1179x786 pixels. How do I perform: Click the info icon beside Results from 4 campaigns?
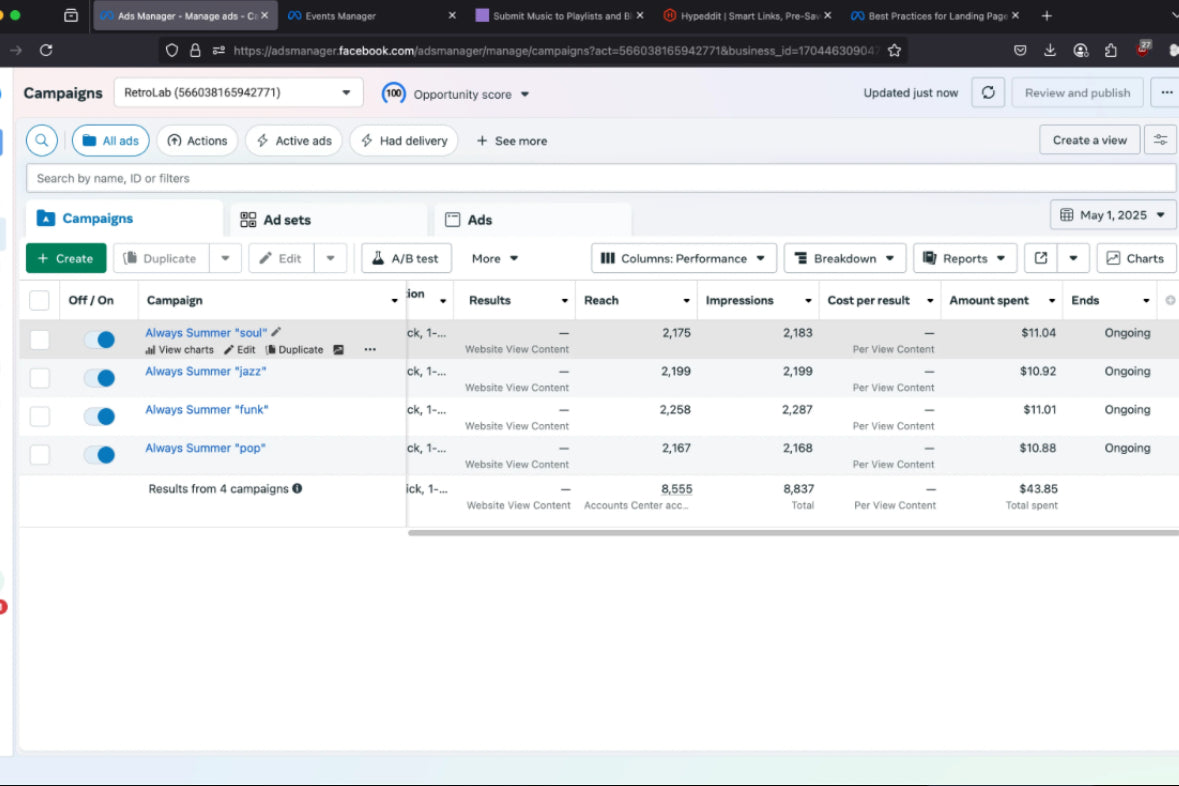297,488
